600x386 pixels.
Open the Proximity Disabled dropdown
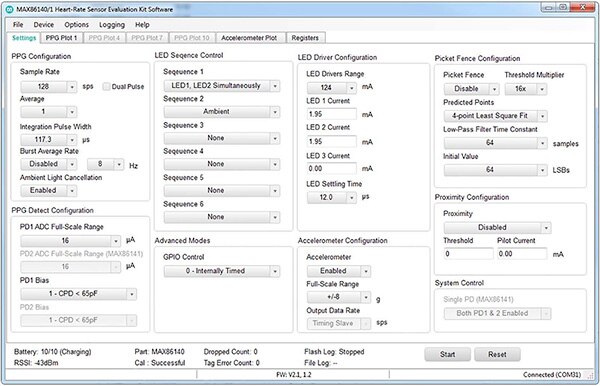click(x=497, y=228)
